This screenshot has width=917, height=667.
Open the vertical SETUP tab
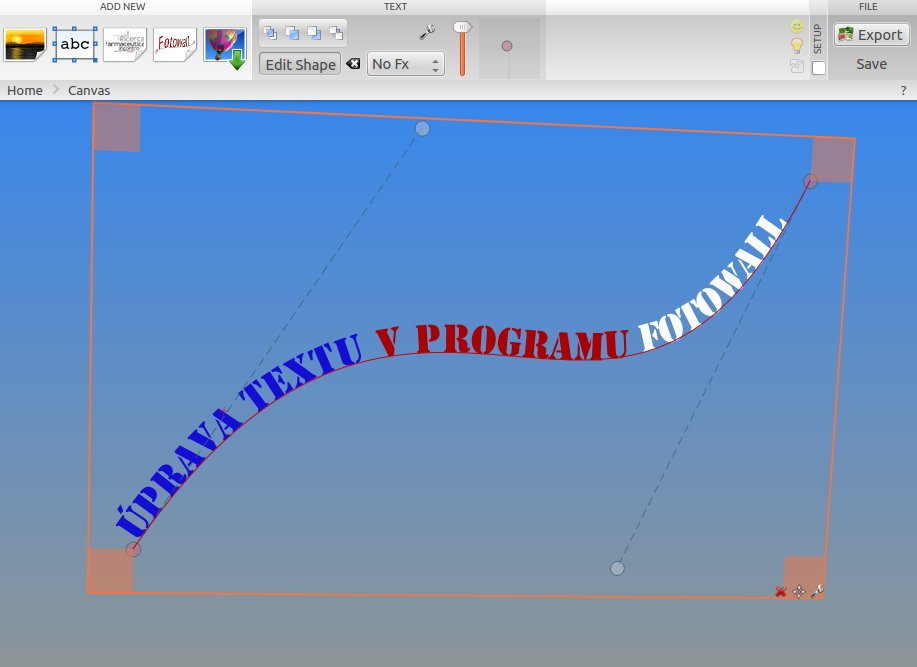point(818,39)
